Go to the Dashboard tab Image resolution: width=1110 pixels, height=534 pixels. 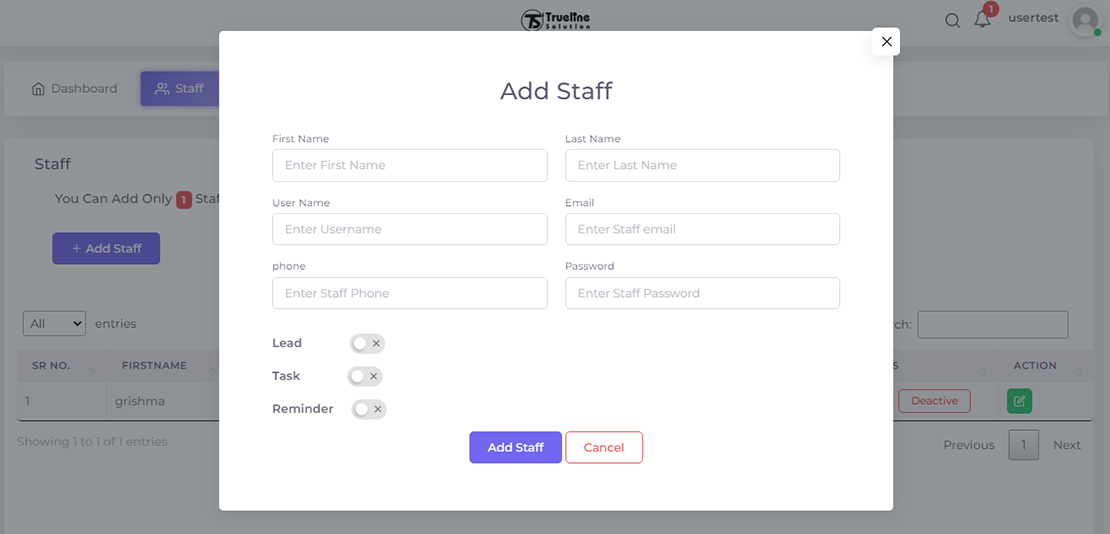(x=74, y=89)
